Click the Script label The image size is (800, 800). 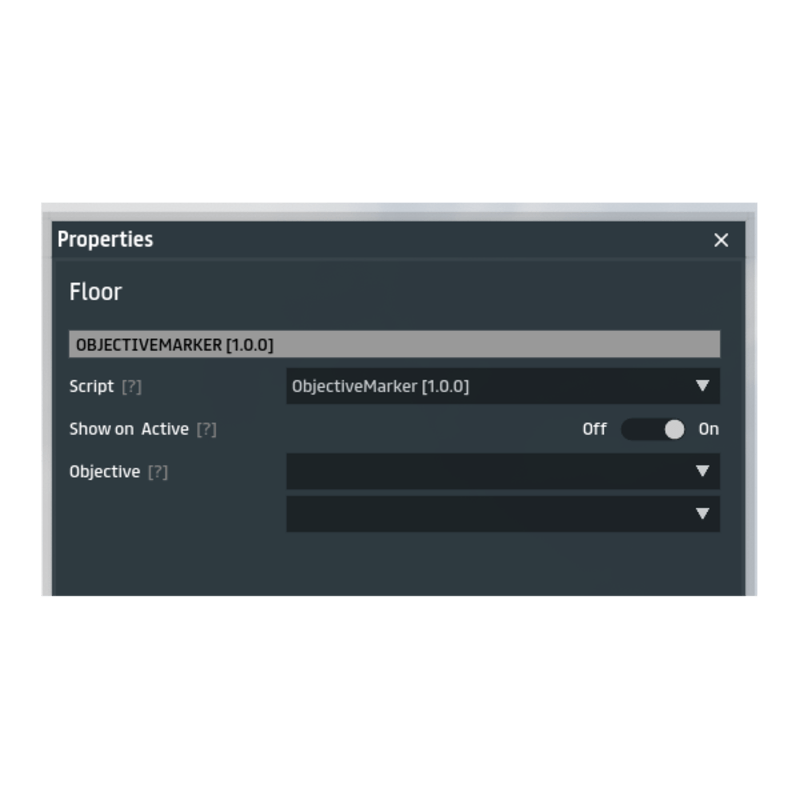[x=91, y=387]
